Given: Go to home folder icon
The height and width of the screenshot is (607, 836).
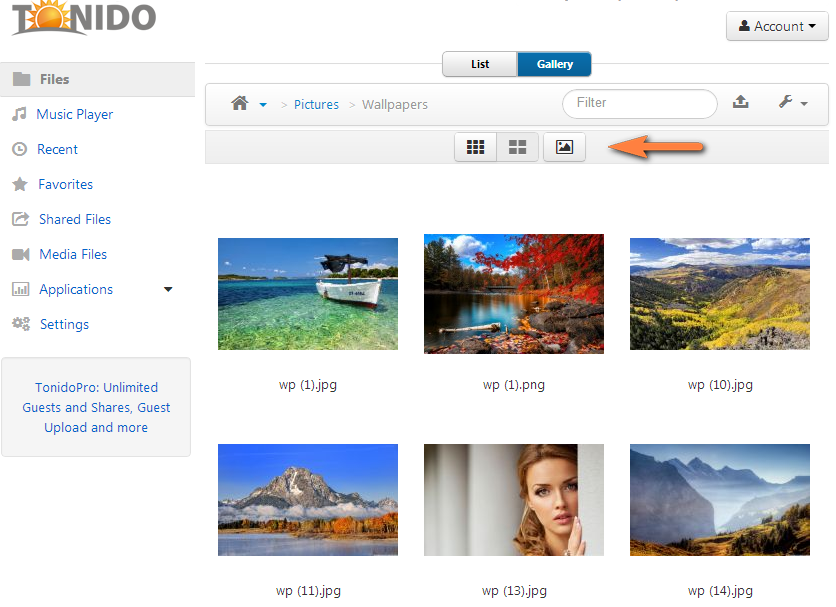Looking at the screenshot, I should pyautogui.click(x=239, y=103).
